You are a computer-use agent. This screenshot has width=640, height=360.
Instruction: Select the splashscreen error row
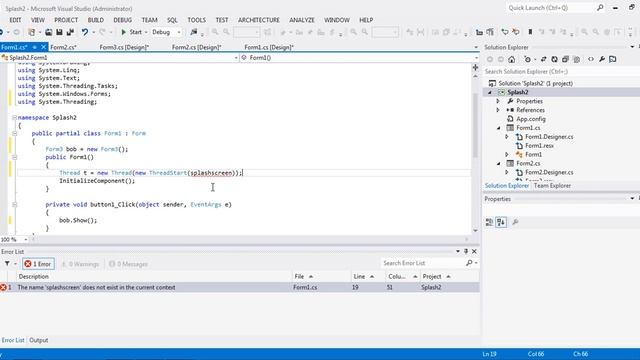tap(240, 287)
